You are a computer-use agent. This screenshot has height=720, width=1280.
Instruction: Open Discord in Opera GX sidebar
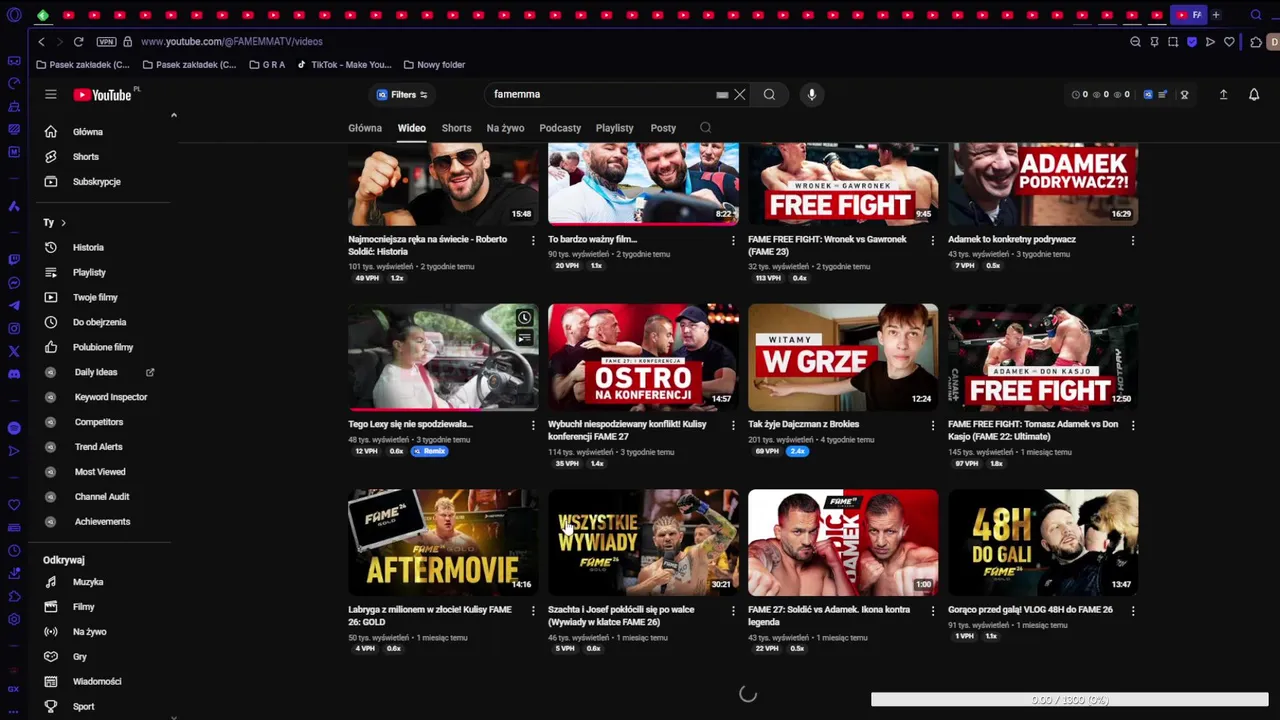tap(14, 374)
